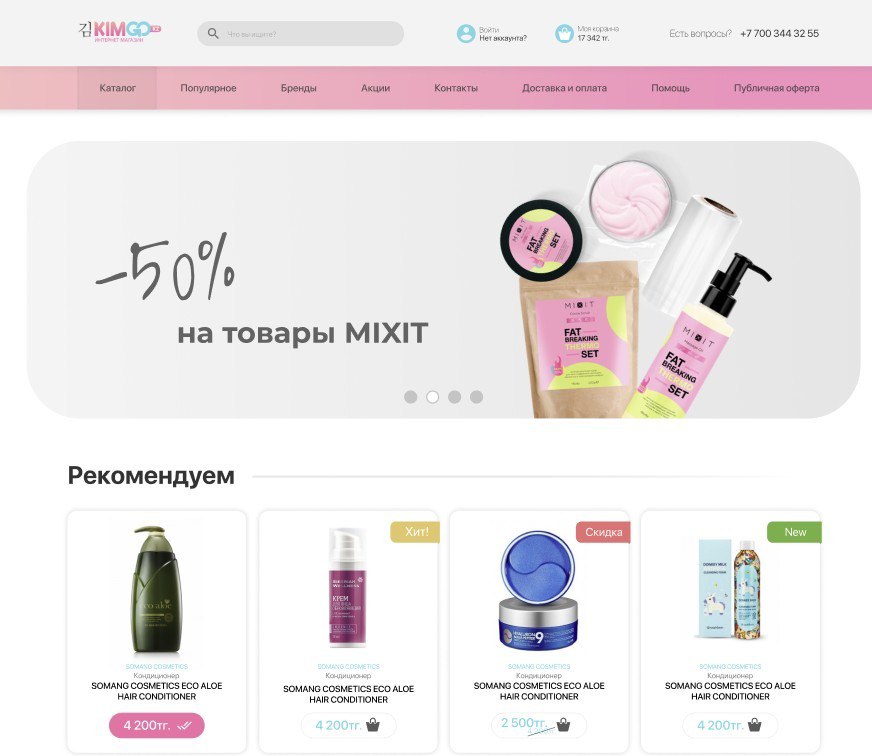Open the Бренды menu item
872x756 pixels.
(x=299, y=88)
